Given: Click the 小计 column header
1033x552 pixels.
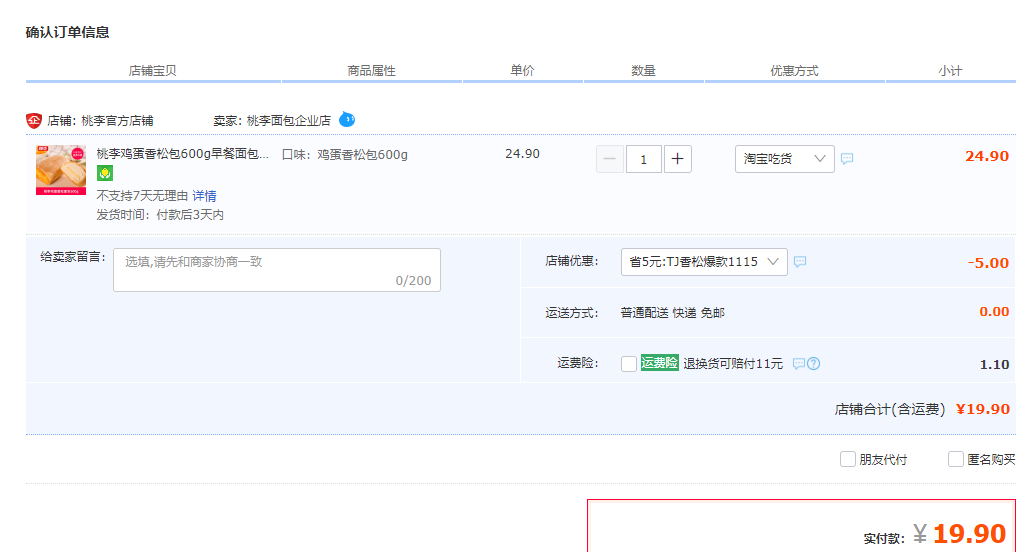Looking at the screenshot, I should click(950, 70).
